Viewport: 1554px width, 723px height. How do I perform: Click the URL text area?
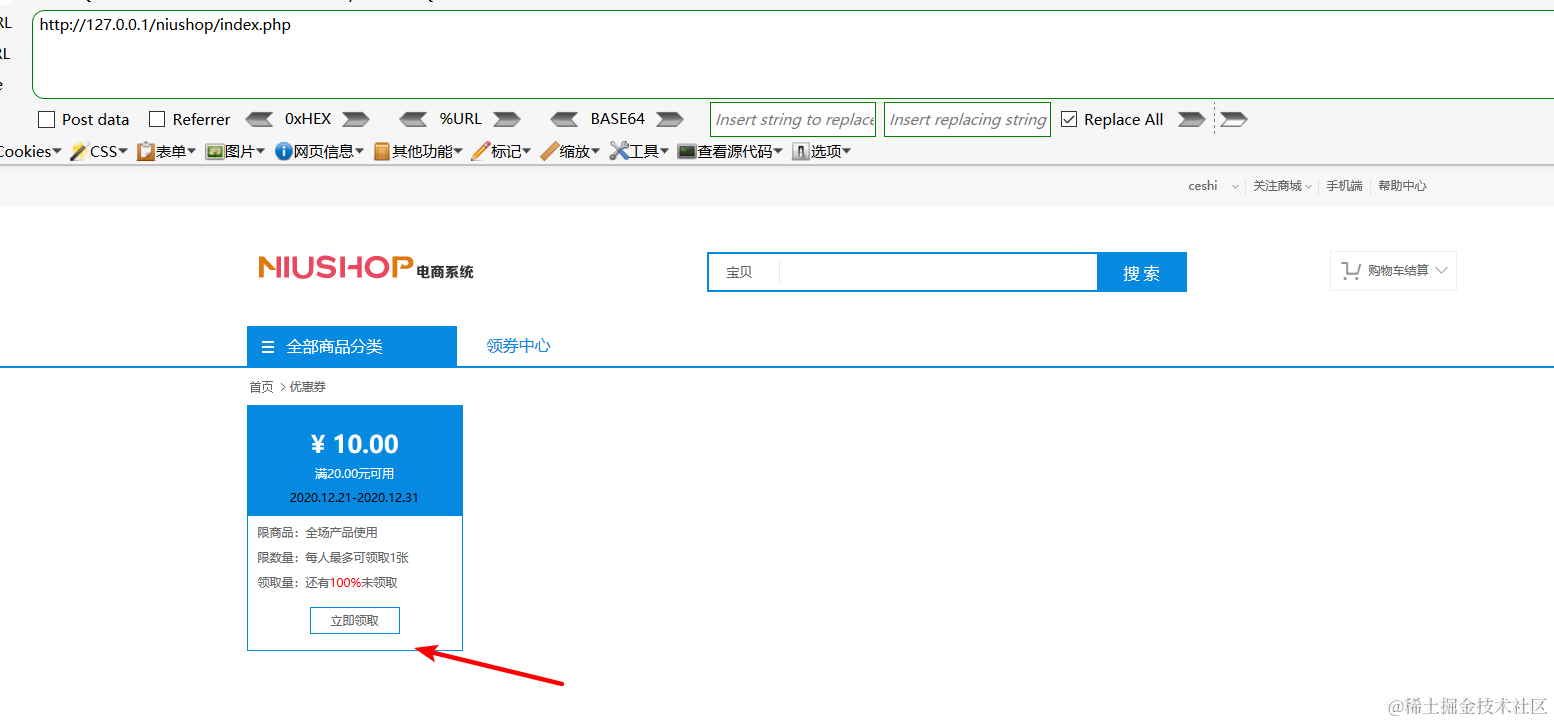pyautogui.click(x=793, y=55)
